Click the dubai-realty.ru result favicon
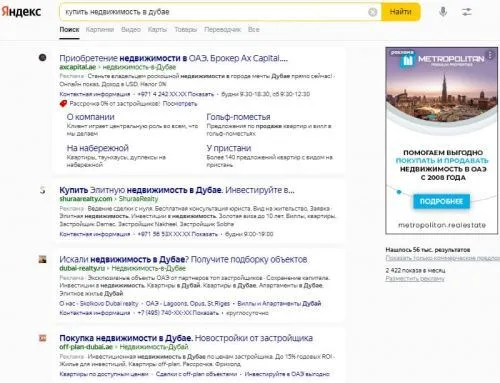500x383 pixels. point(42,259)
